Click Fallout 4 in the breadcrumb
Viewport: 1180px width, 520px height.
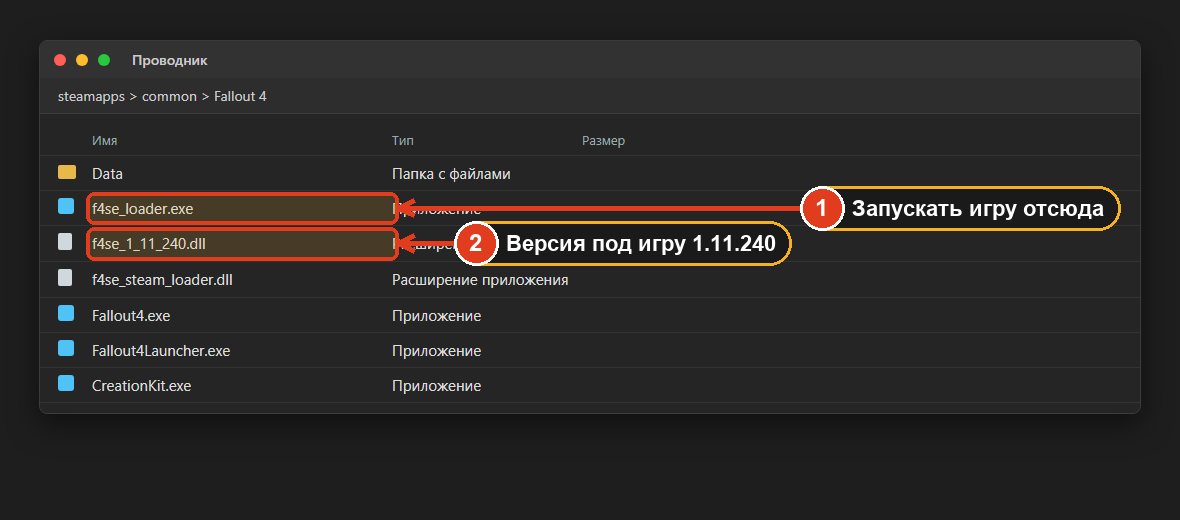[x=240, y=96]
